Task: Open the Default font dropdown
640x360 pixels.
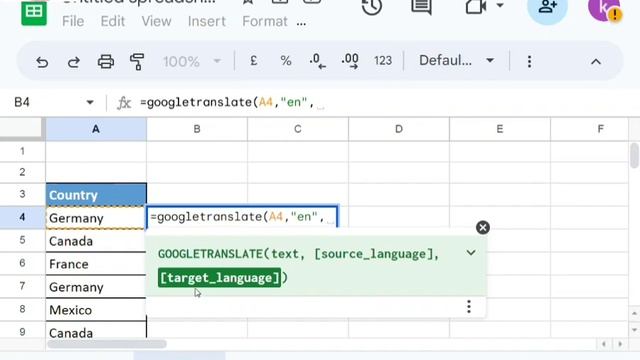Action: (456, 61)
